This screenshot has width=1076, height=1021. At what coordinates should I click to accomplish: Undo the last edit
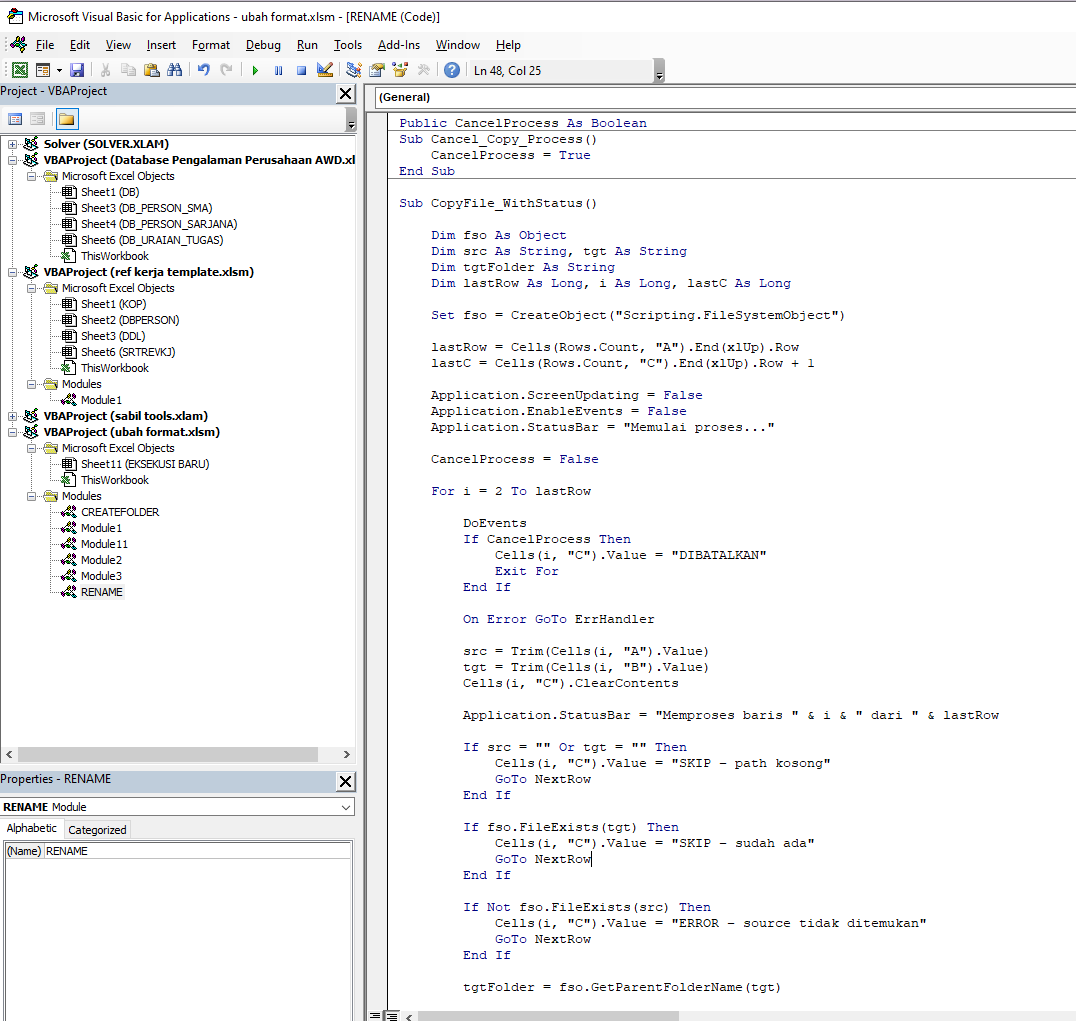[203, 70]
